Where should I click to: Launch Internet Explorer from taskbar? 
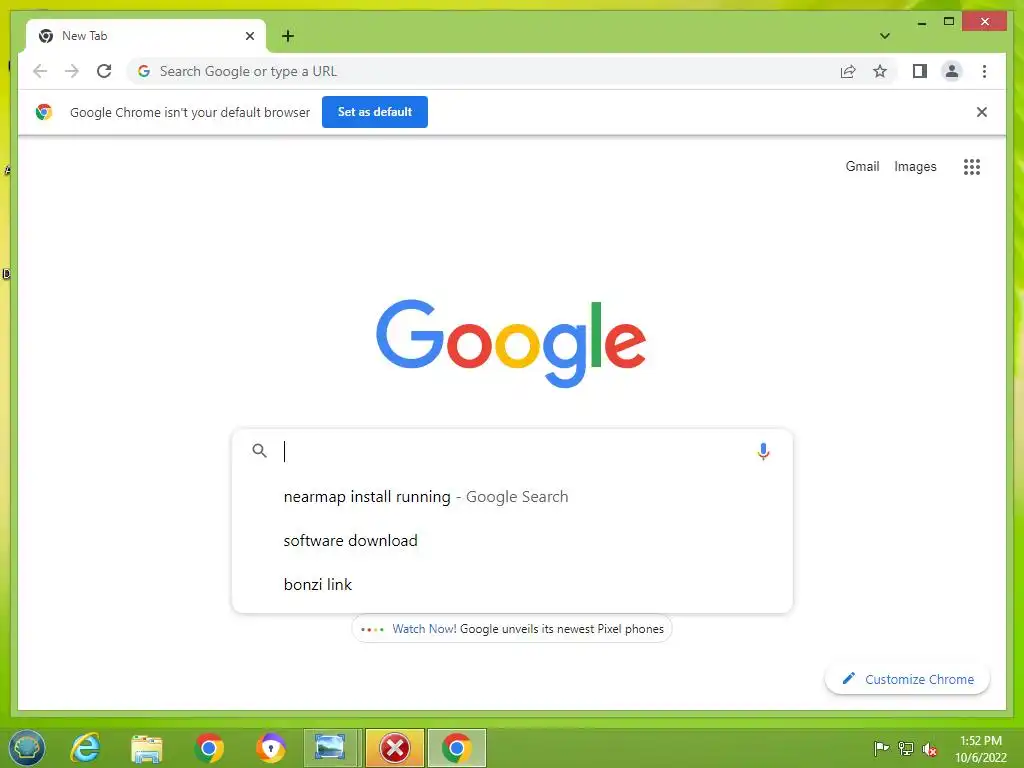[86, 748]
